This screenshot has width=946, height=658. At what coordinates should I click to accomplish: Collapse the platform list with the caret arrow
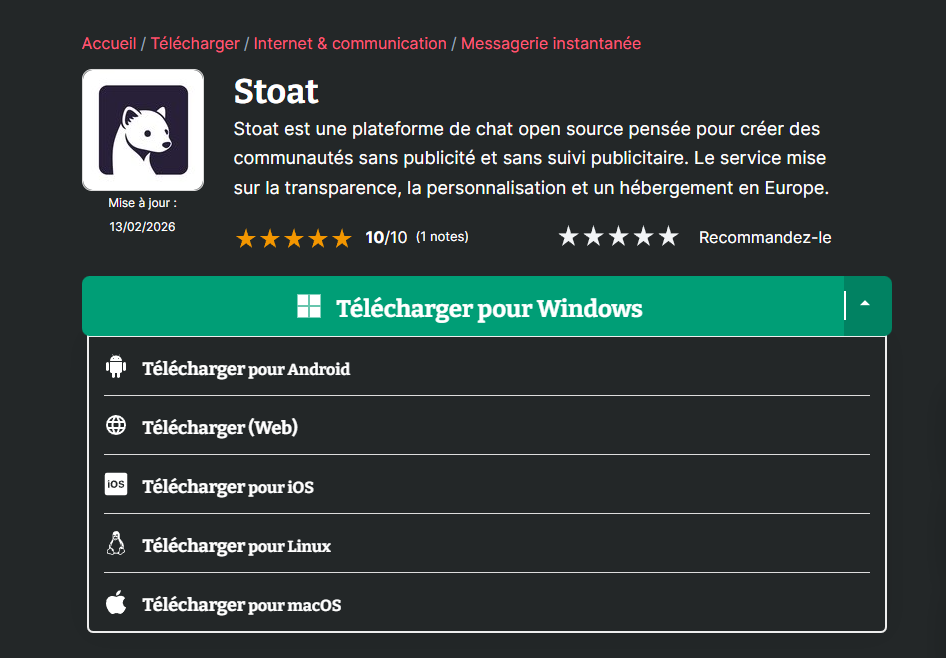point(866,305)
